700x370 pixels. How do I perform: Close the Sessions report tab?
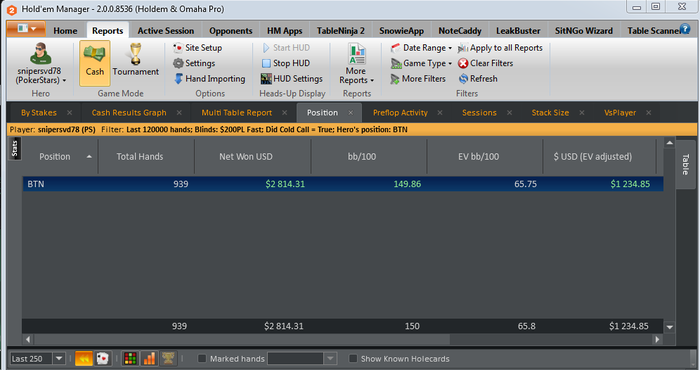pos(509,113)
